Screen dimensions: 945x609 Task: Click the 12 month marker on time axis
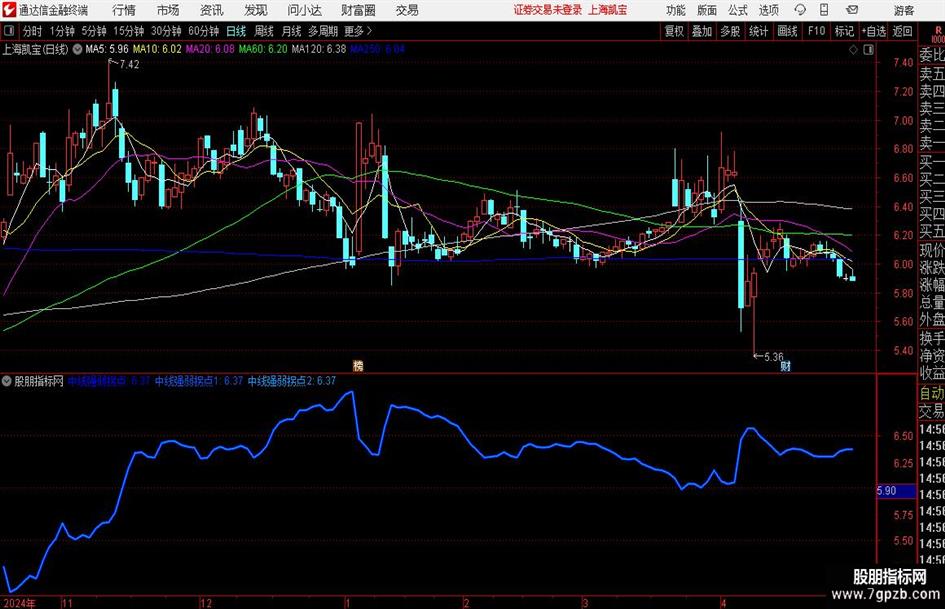pos(206,603)
